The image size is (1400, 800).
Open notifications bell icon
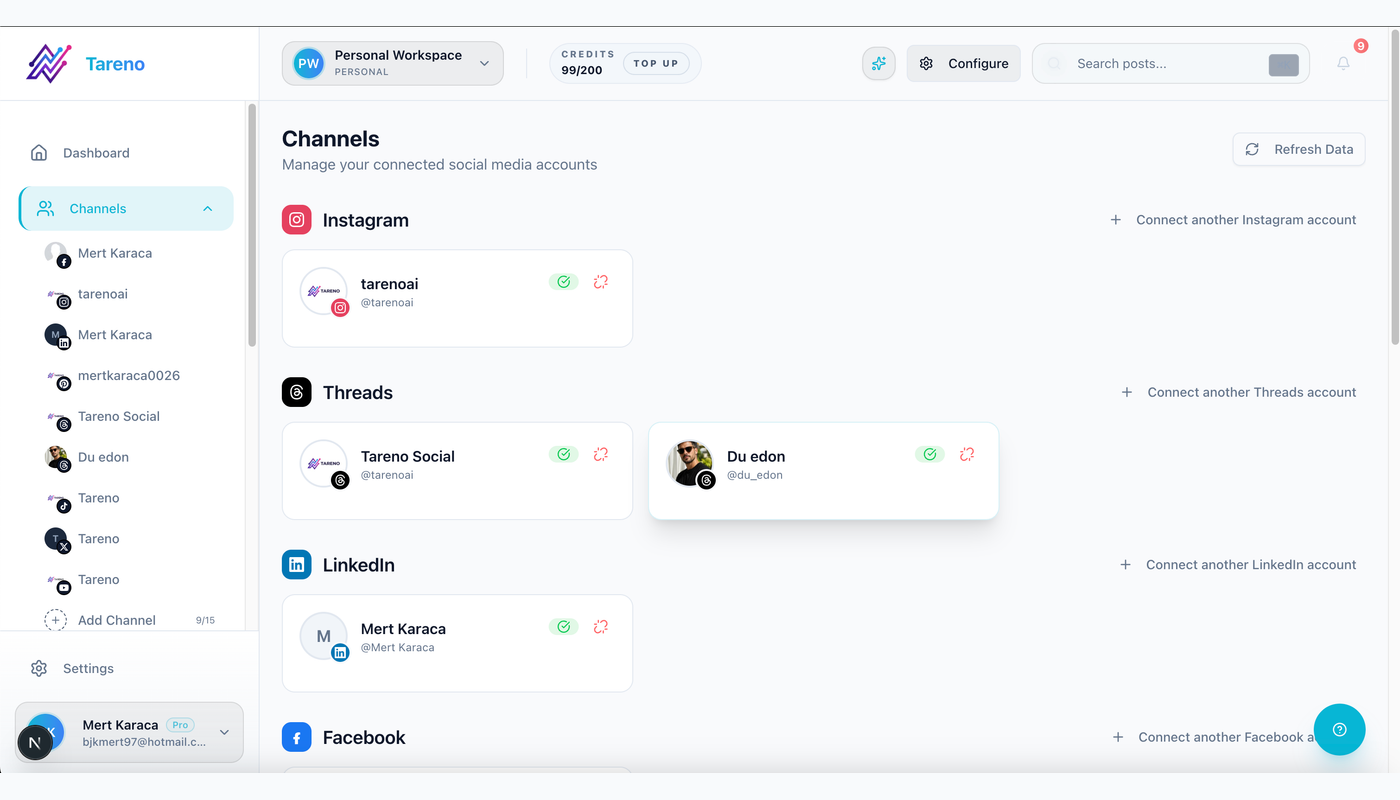click(1343, 63)
